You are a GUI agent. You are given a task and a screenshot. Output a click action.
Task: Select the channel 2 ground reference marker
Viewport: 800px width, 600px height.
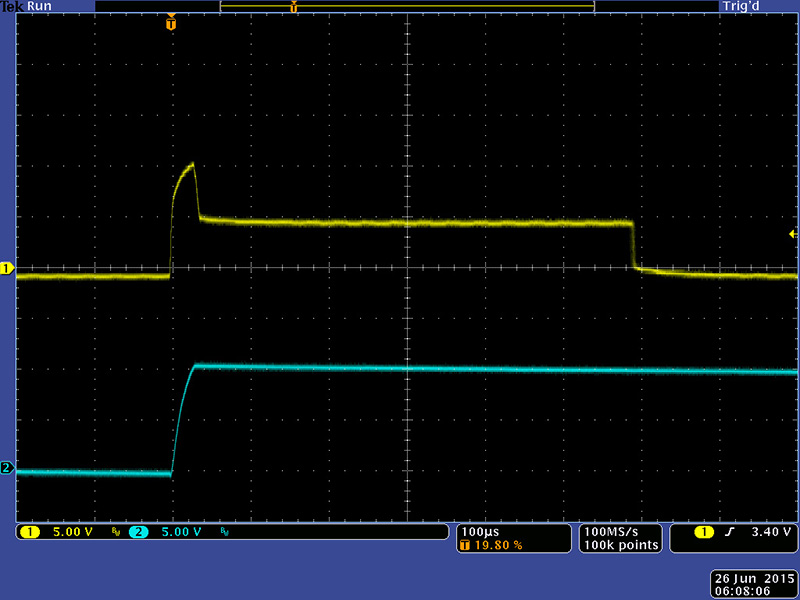coord(6,468)
